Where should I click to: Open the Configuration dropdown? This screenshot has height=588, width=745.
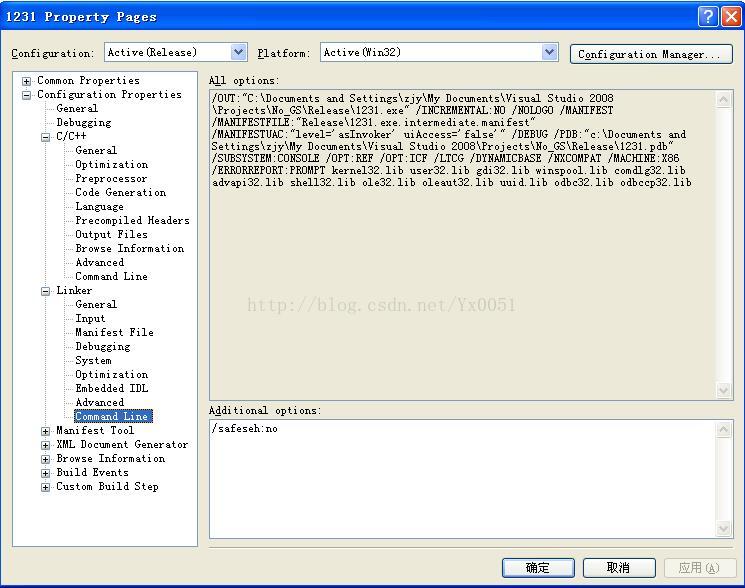pyautogui.click(x=239, y=52)
